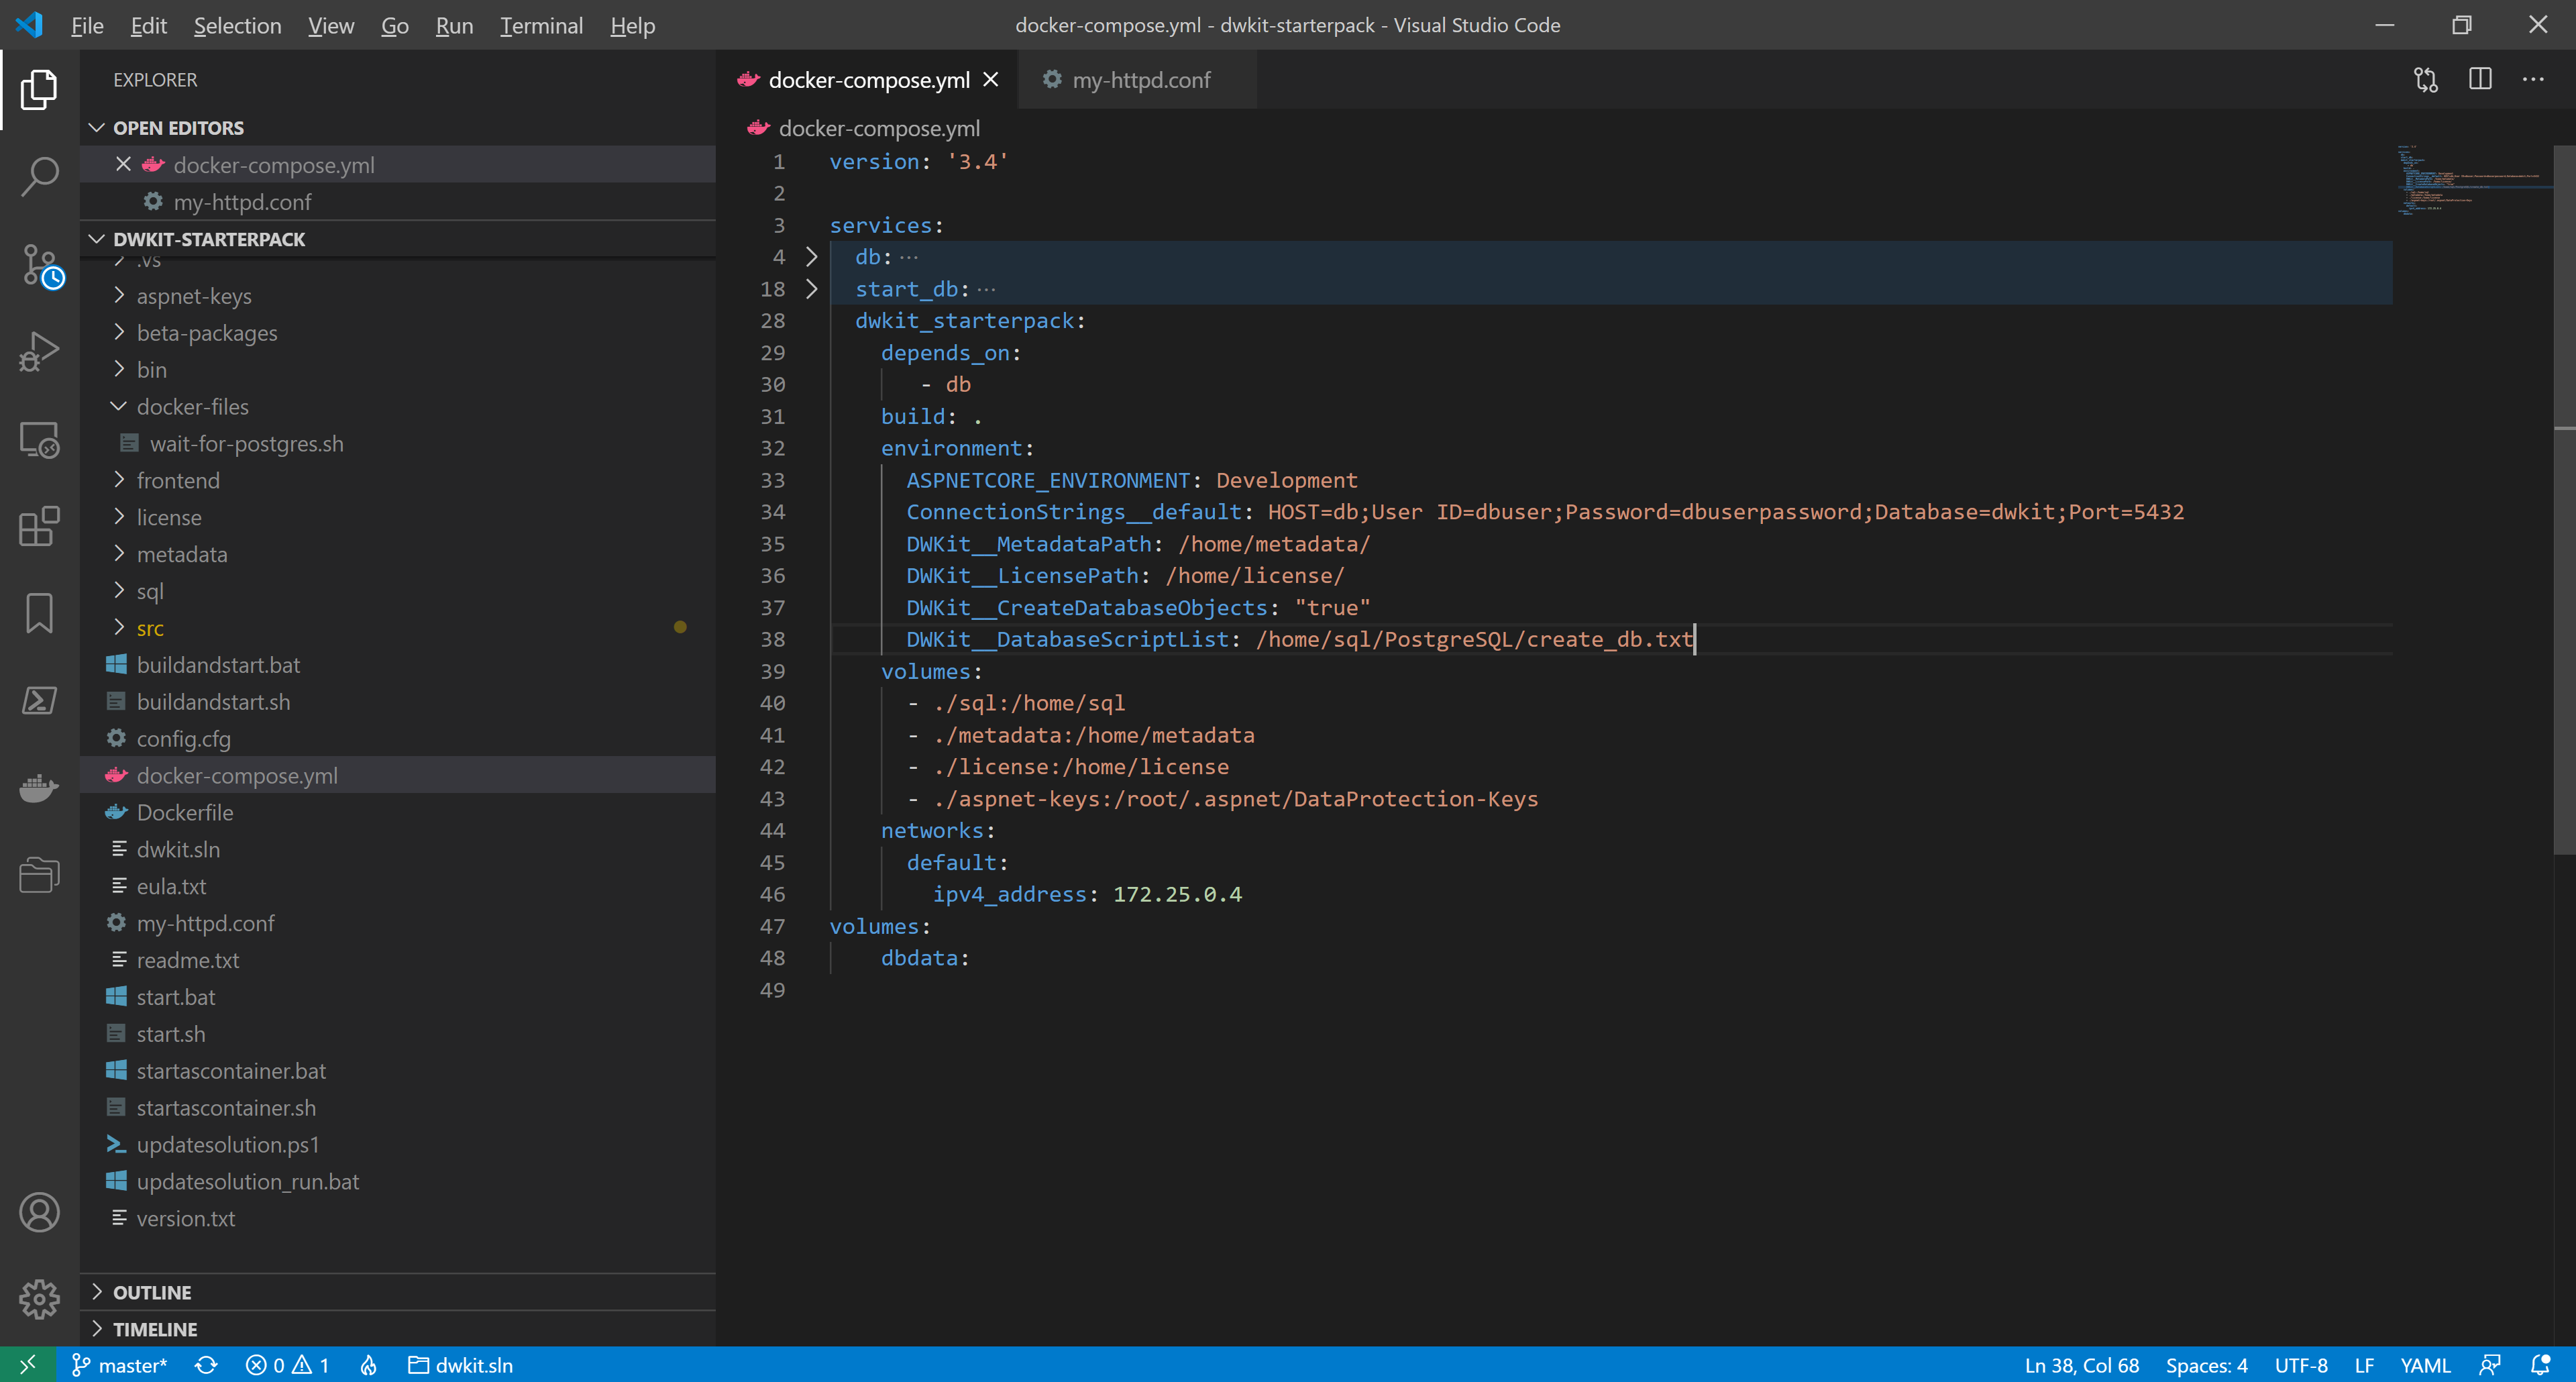The height and width of the screenshot is (1382, 2576).
Task: Close the docker-compose.yml tab
Action: coord(990,79)
